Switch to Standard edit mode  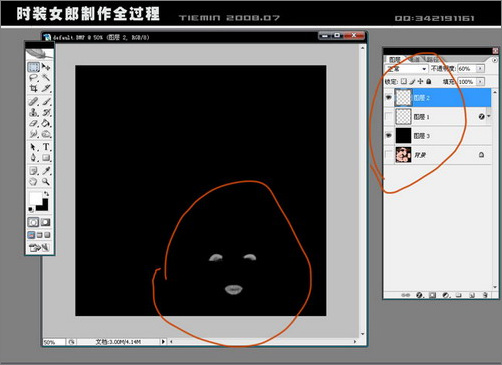(x=33, y=222)
